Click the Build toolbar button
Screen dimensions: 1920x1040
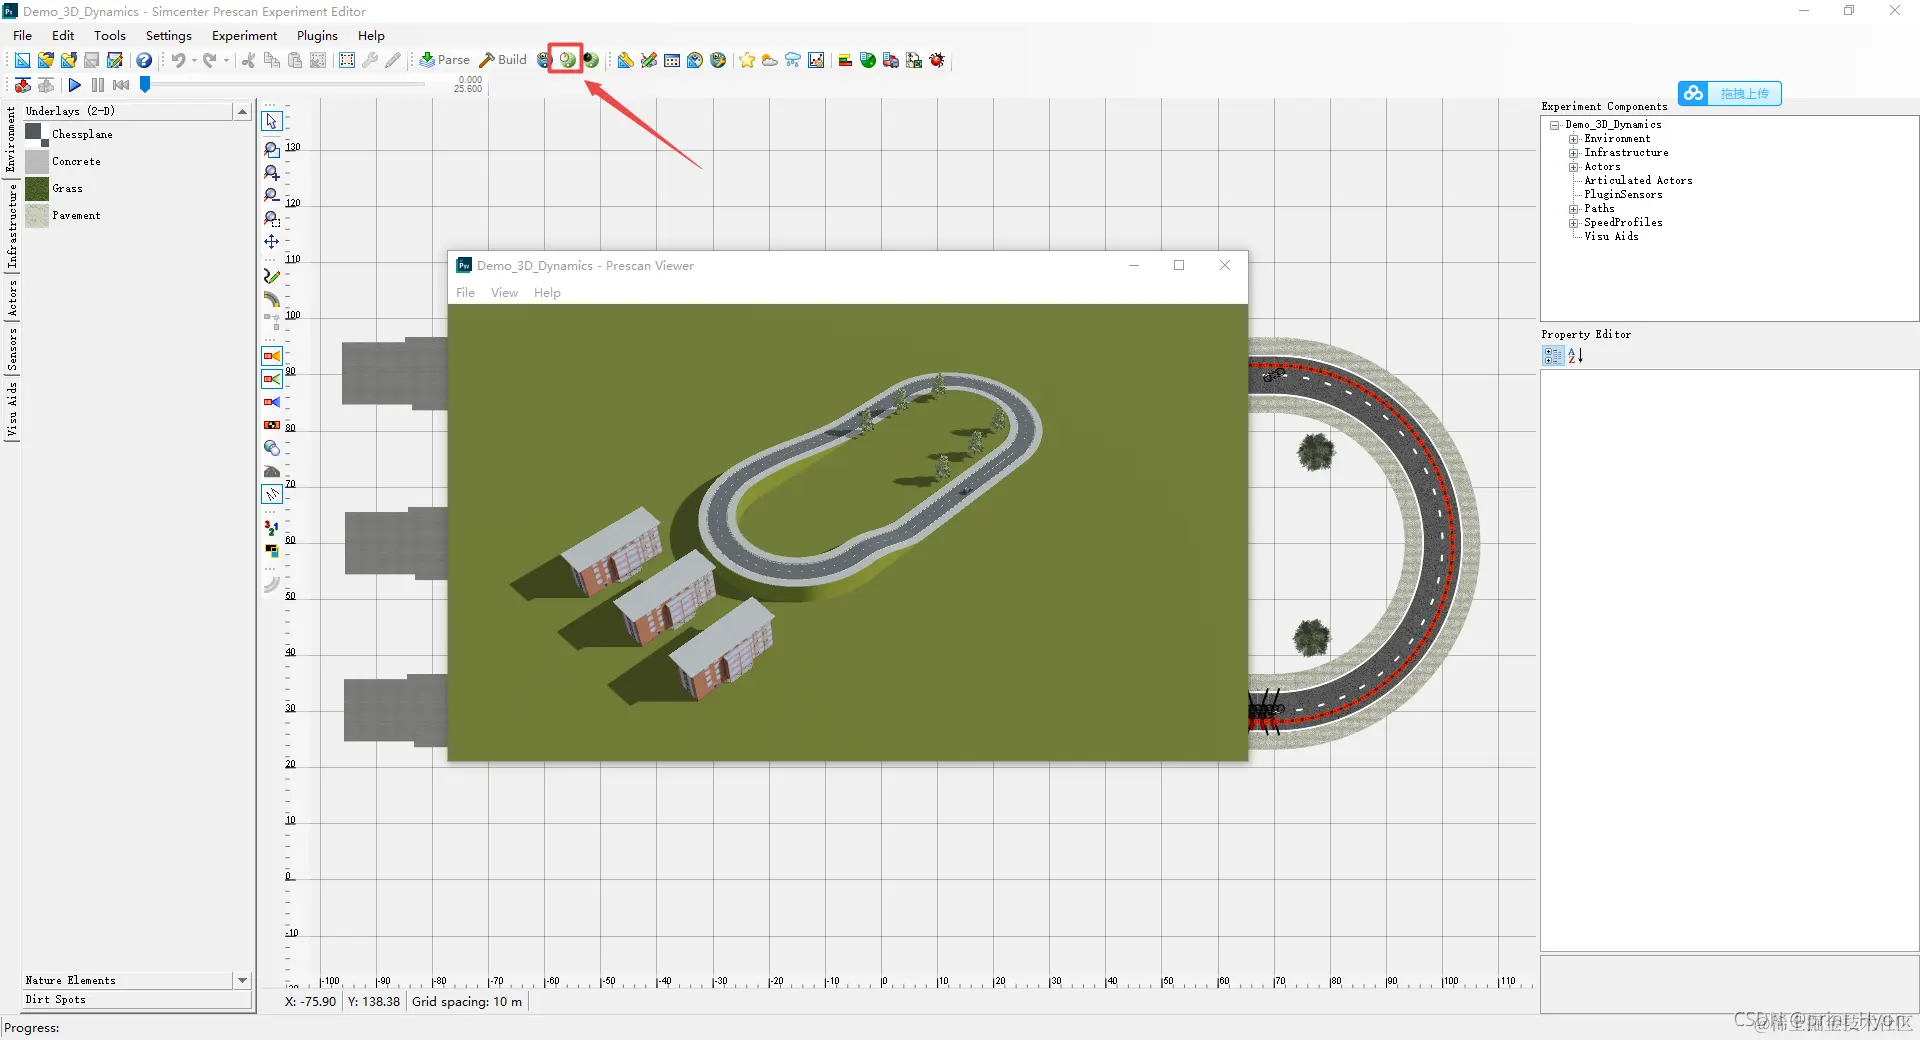503,60
